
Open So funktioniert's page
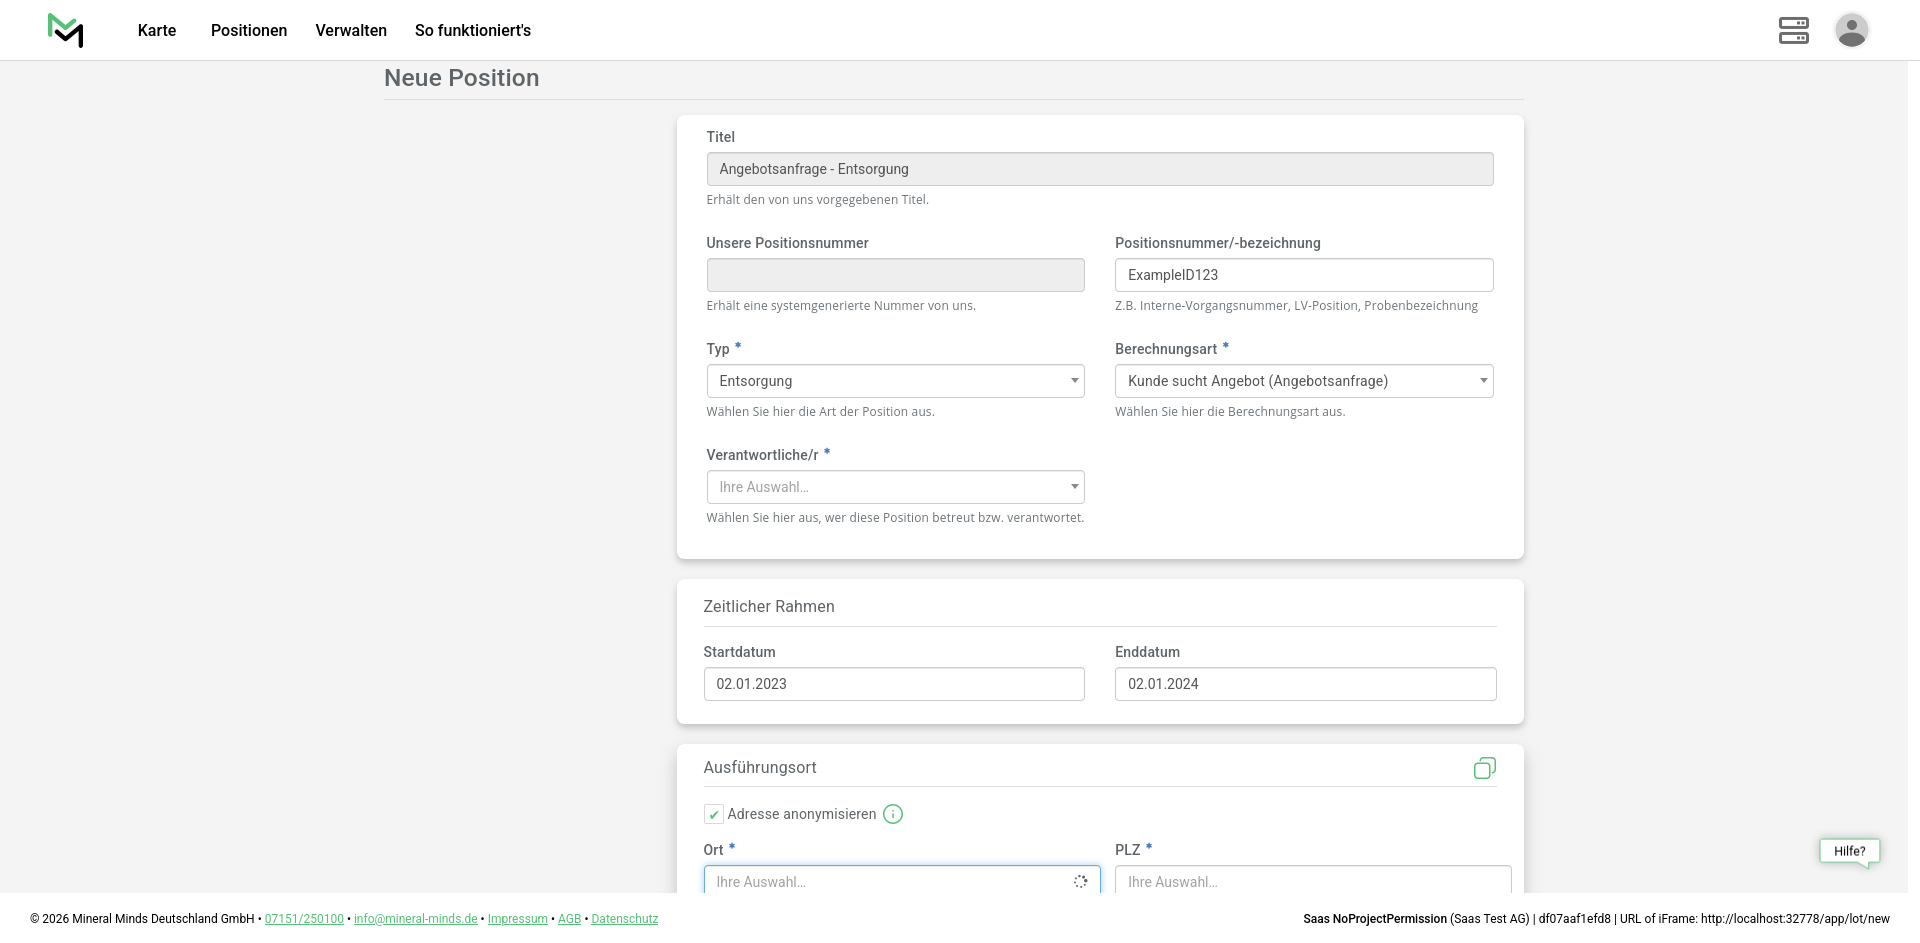click(x=473, y=31)
